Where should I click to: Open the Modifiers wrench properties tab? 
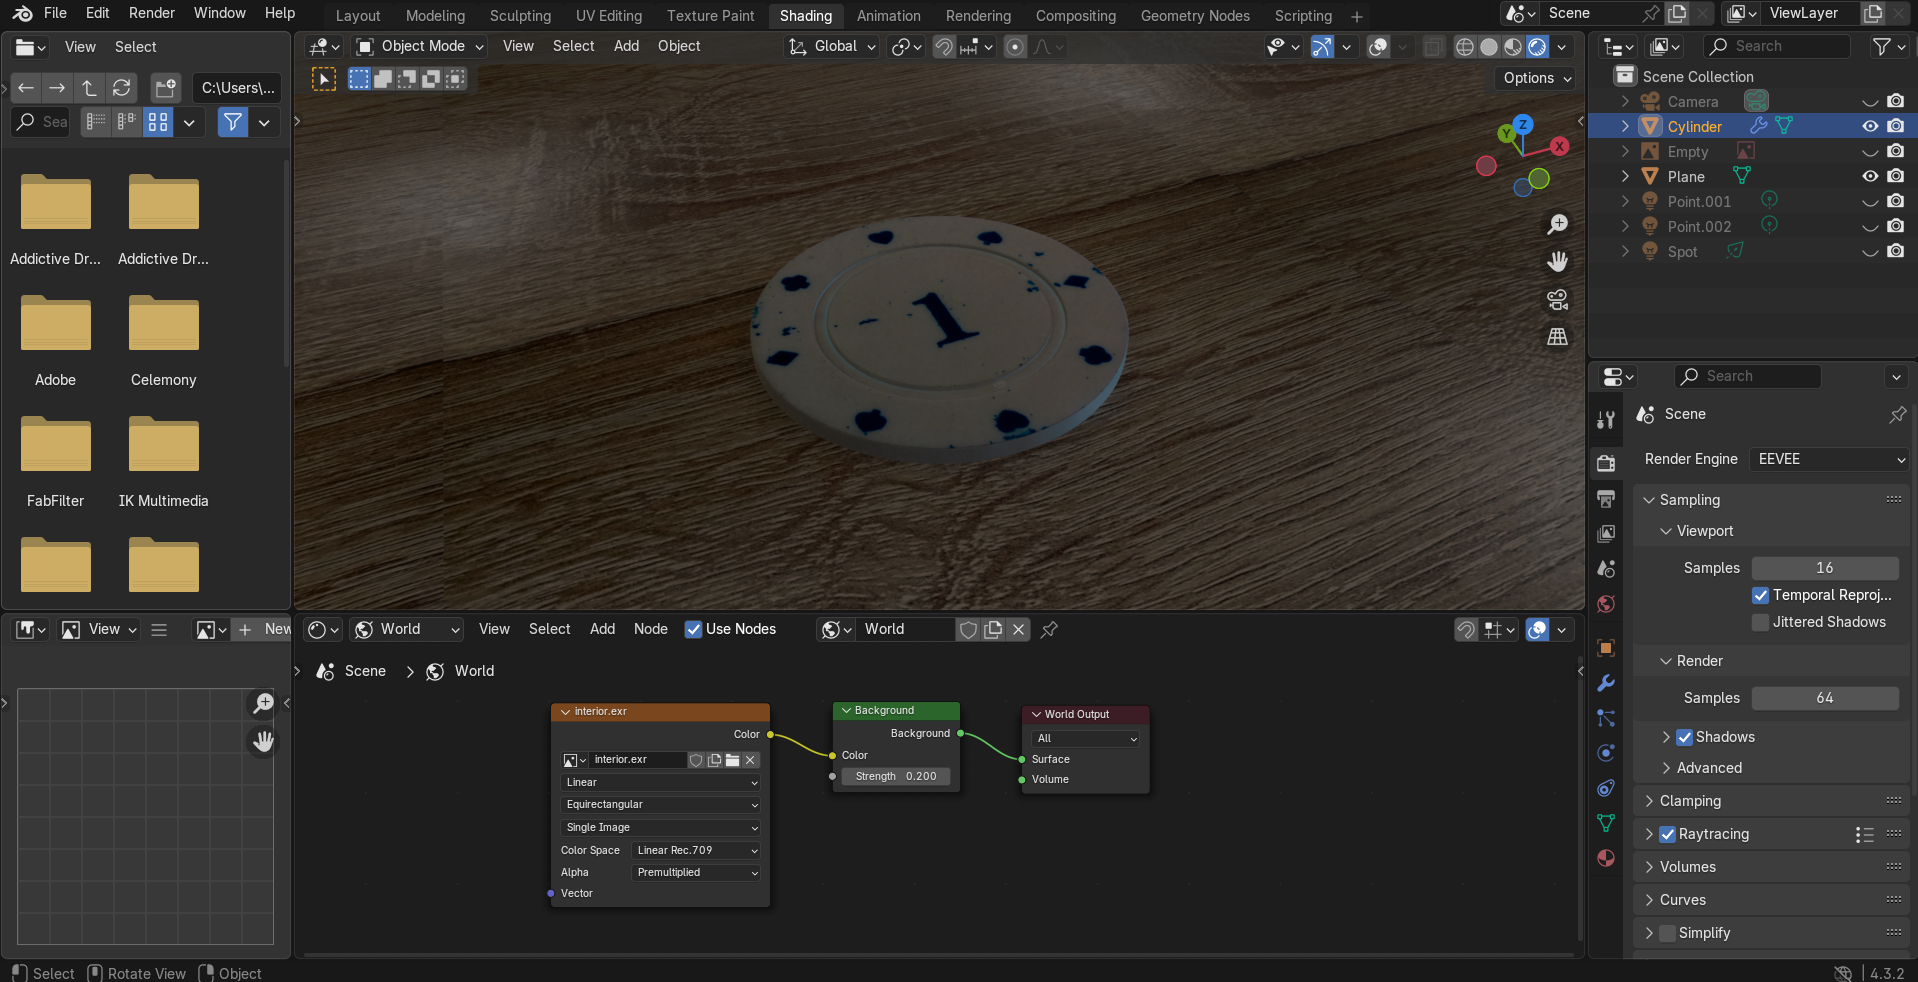(1606, 683)
